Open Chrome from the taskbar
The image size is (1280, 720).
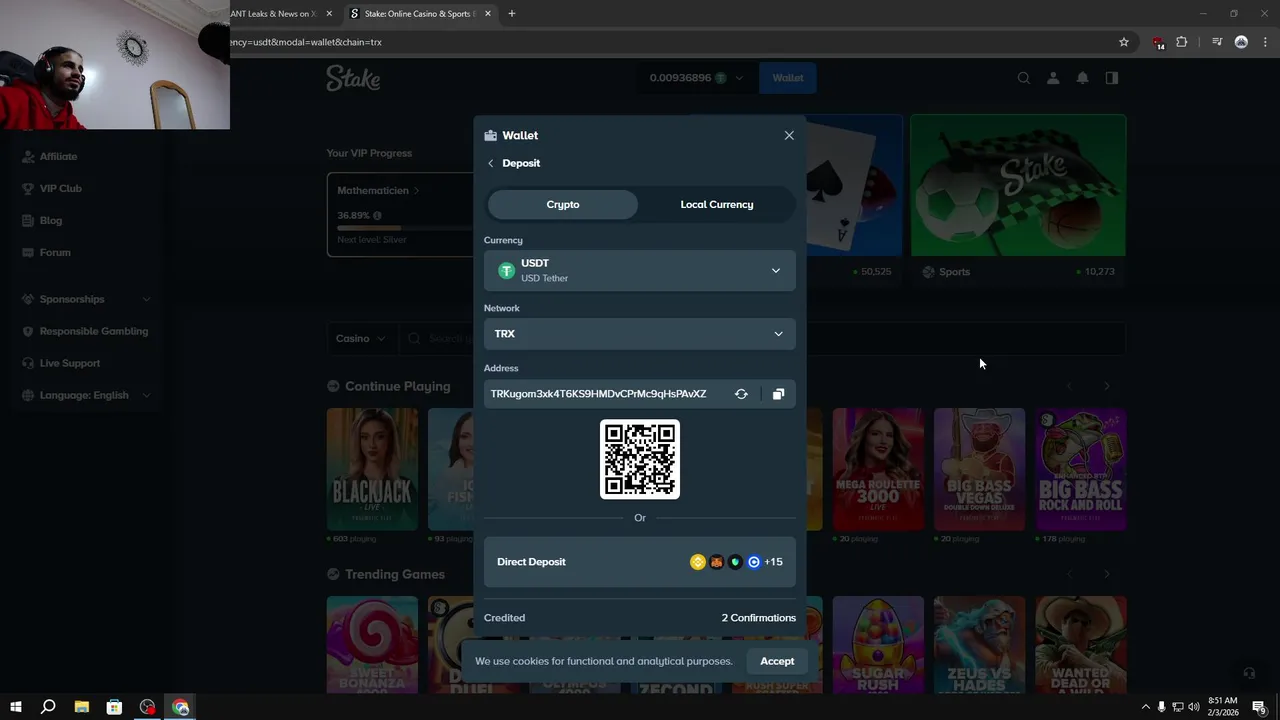click(181, 707)
